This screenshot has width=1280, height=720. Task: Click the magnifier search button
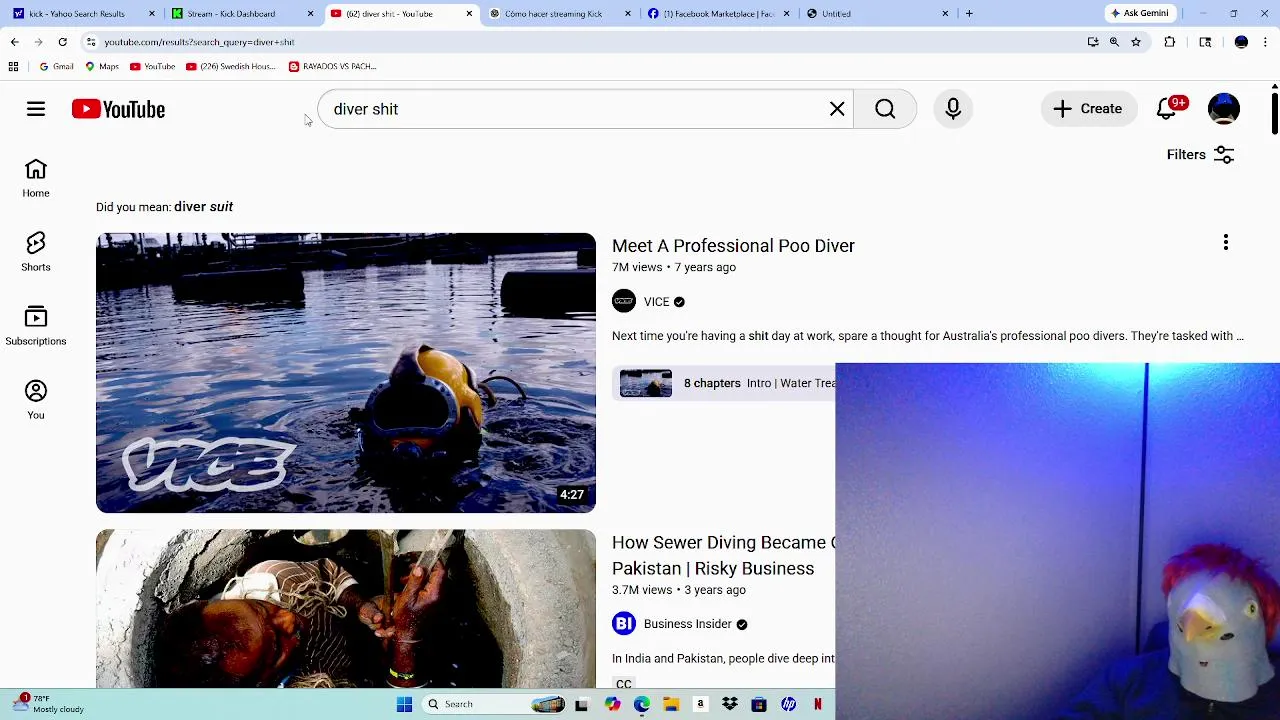pos(885,109)
